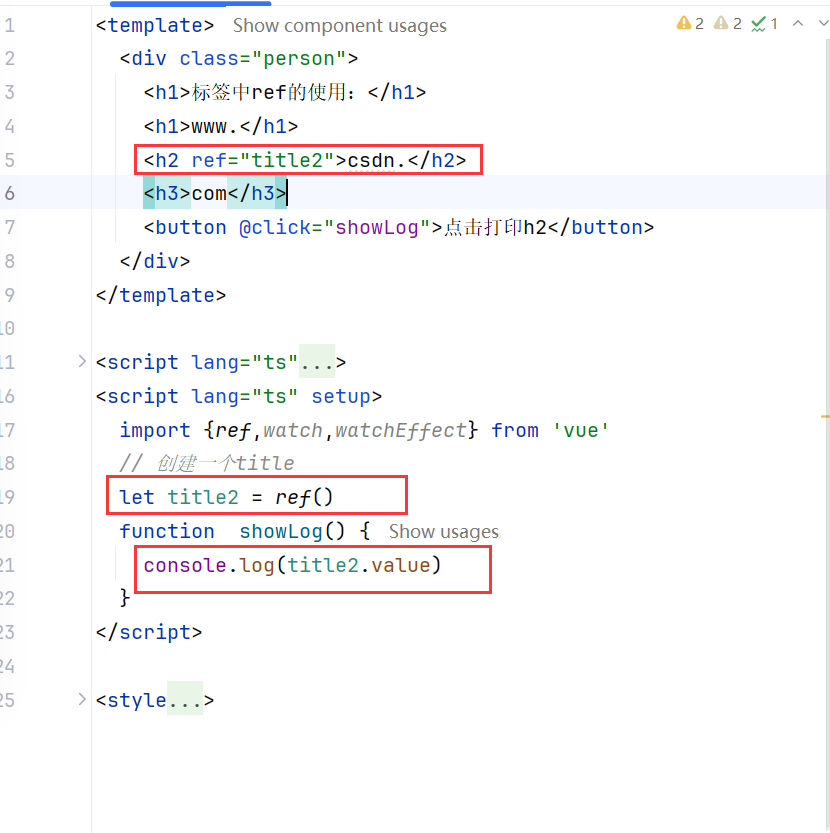Click the let title2 = ref() line
This screenshot has height=833, width=830.
[x=226, y=497]
